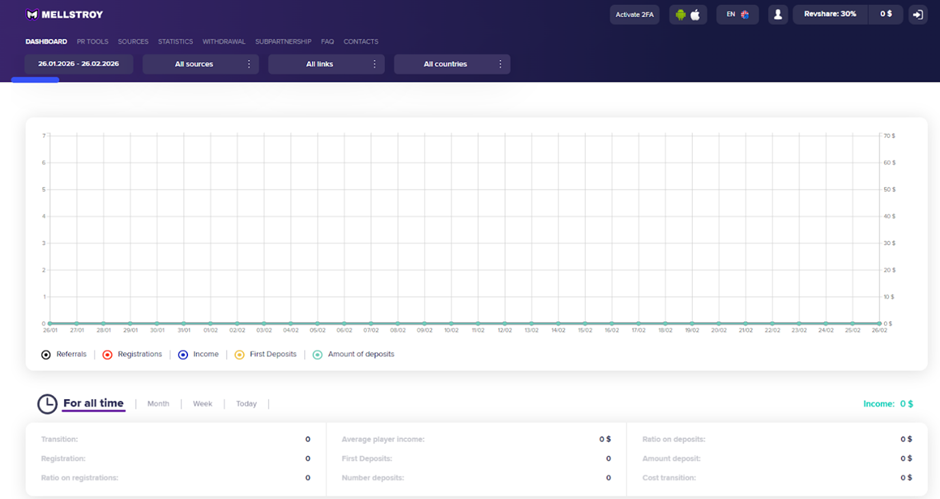Toggle the Income chart series
Viewport: 940px width, 499px height.
[183, 355]
